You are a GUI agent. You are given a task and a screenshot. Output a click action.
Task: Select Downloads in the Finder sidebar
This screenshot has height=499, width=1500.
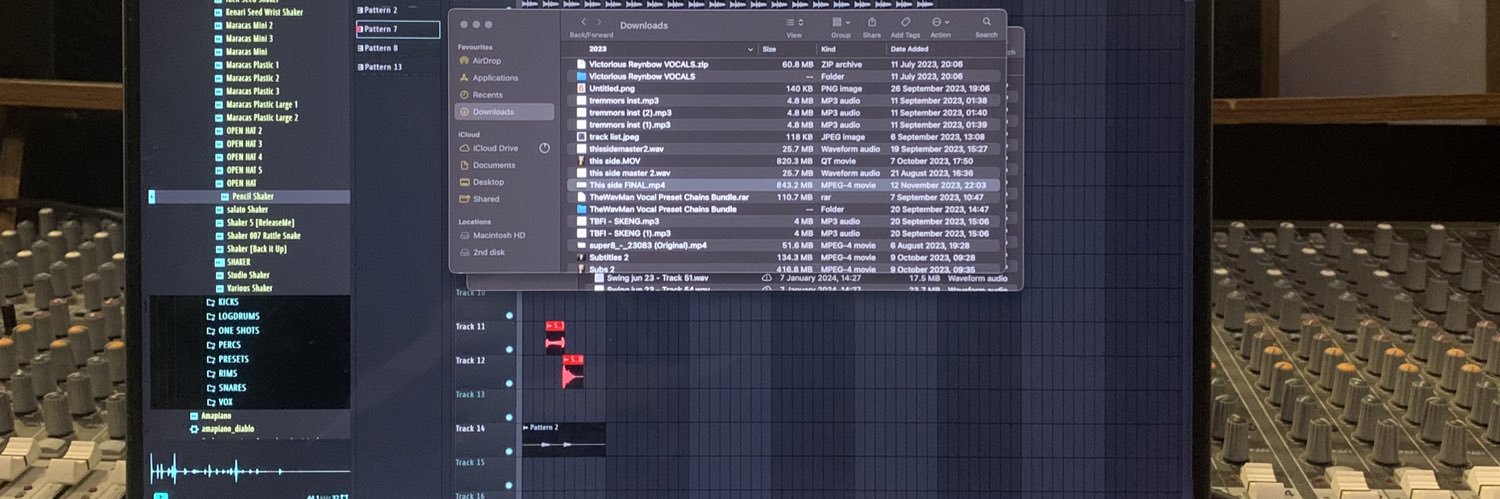point(504,112)
